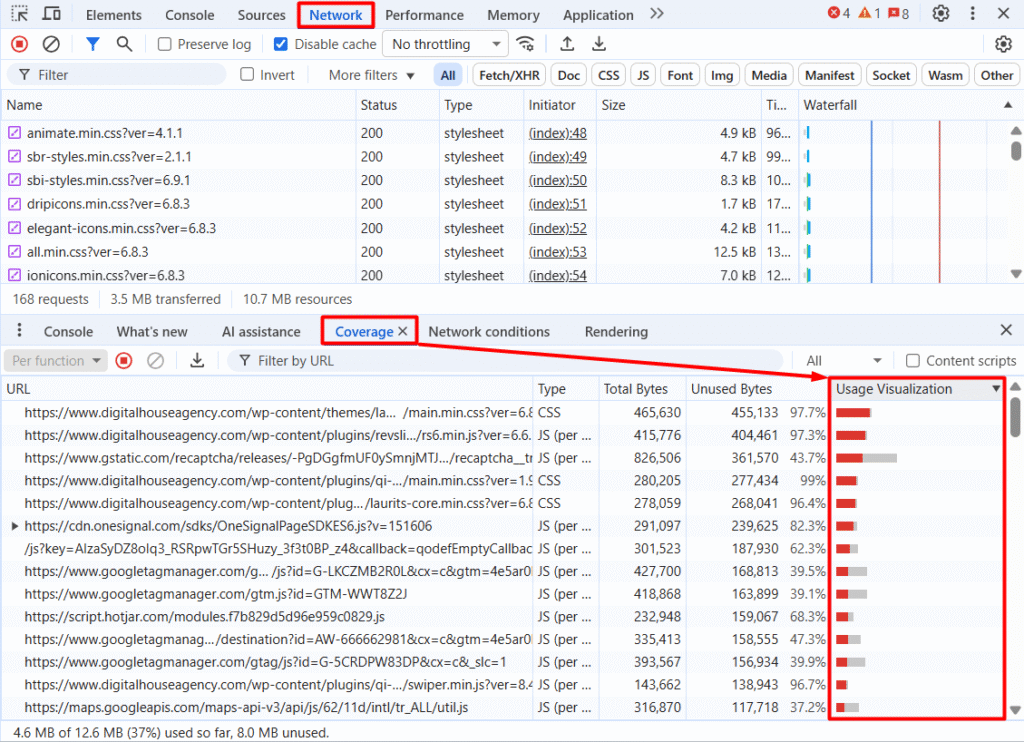Click the coverage table vertical scrollbar
The image size is (1024, 742).
click(1015, 415)
